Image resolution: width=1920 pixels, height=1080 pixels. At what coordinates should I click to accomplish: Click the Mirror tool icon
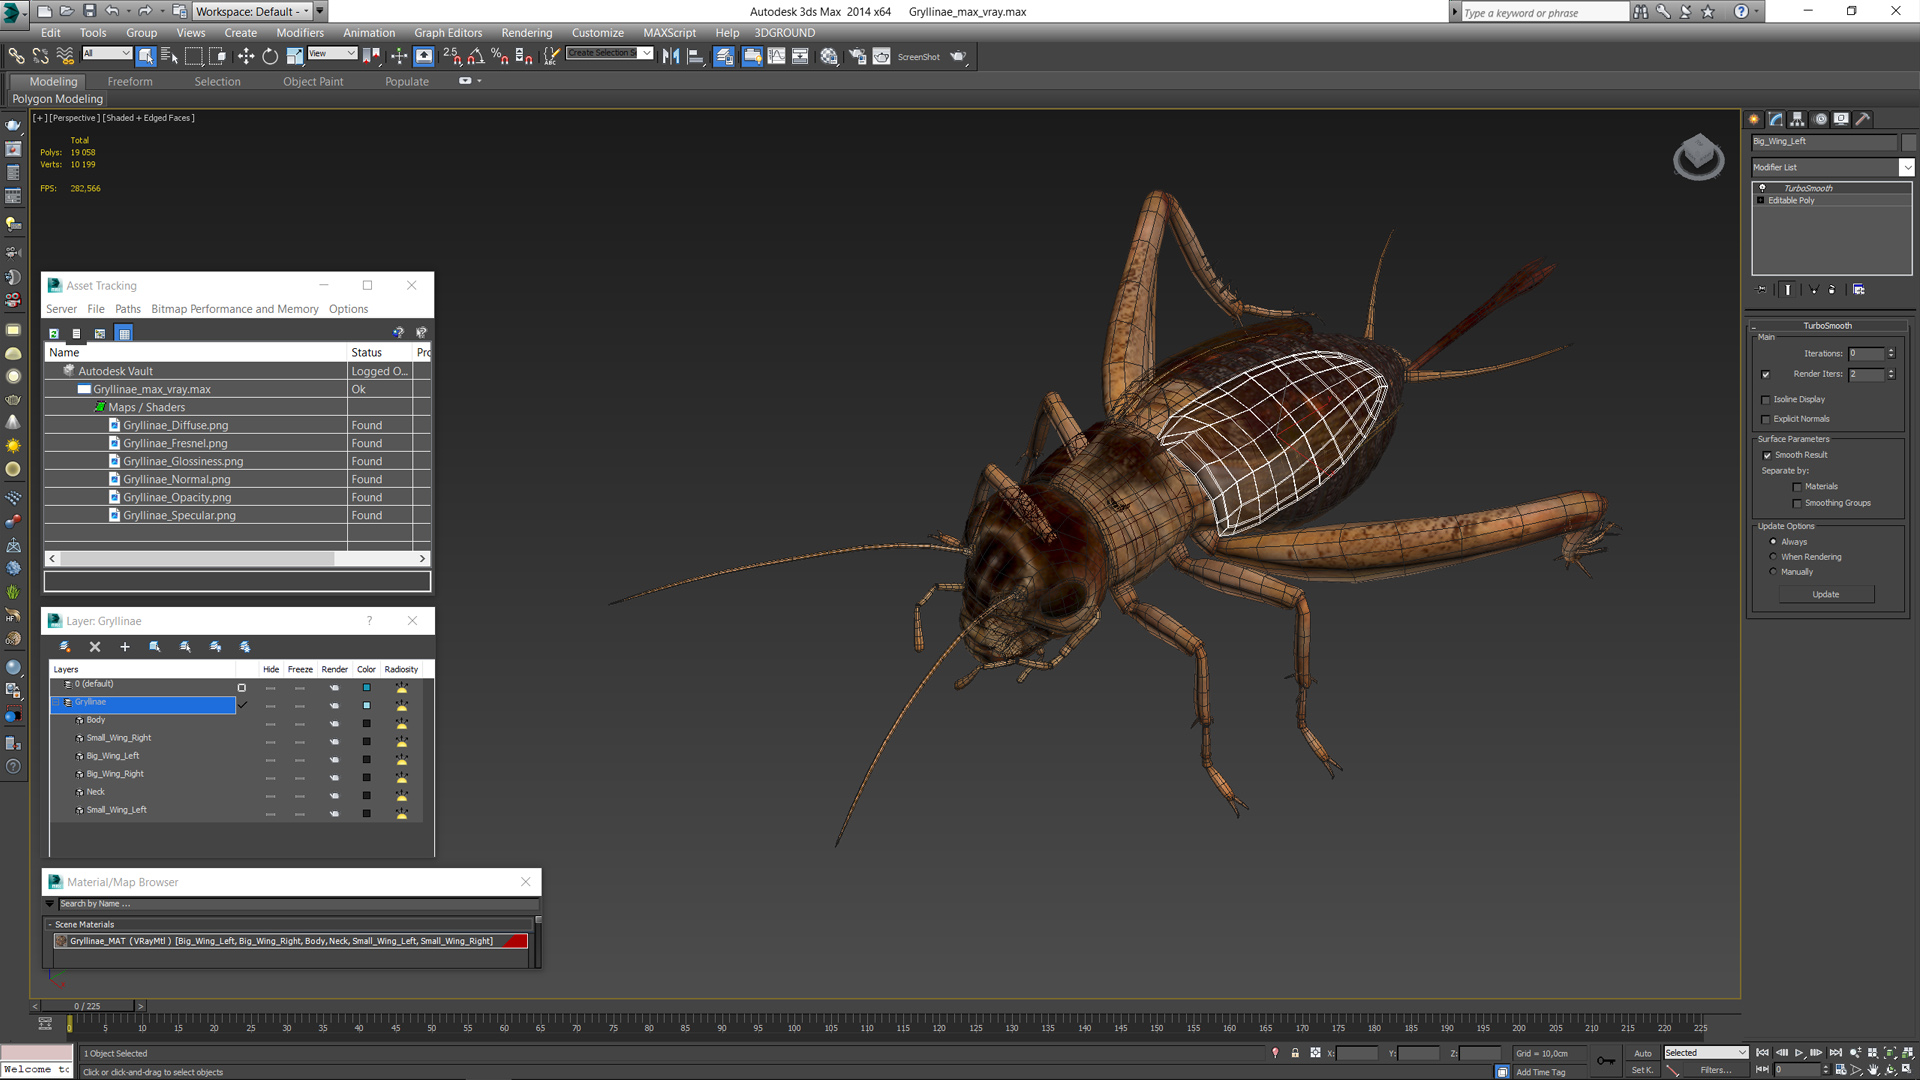(x=671, y=57)
